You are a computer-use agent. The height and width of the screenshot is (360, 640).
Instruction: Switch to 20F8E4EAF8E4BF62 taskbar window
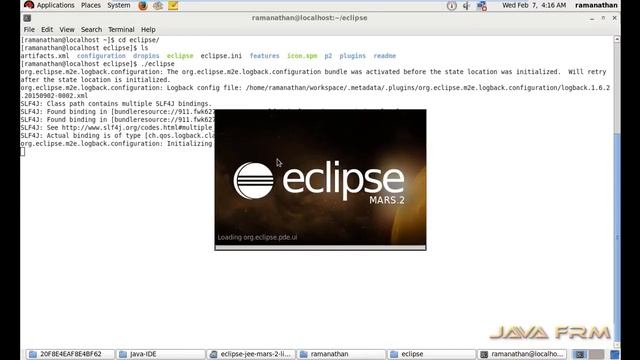tap(70, 354)
